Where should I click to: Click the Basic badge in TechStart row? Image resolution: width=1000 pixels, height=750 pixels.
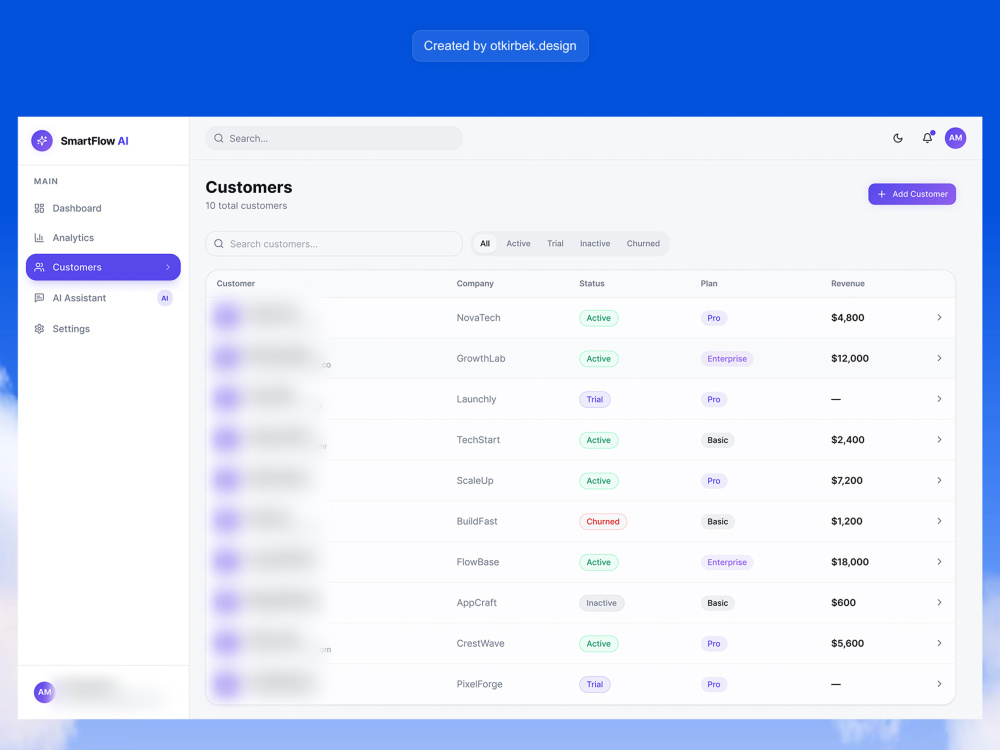click(717, 440)
